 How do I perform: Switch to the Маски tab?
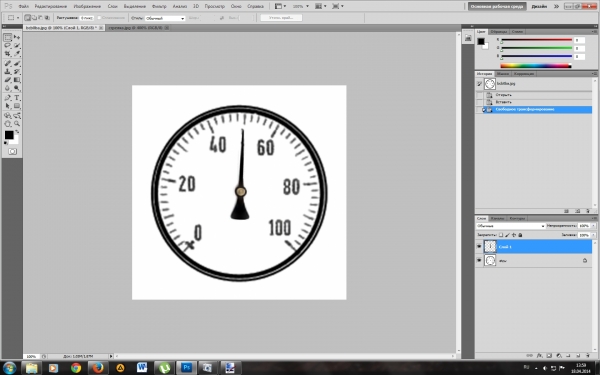[x=503, y=74]
